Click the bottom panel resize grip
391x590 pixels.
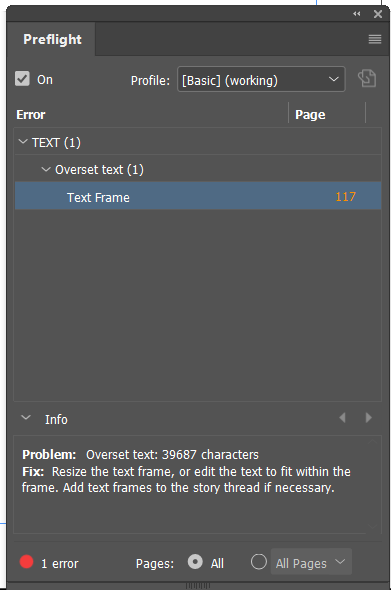point(198,586)
